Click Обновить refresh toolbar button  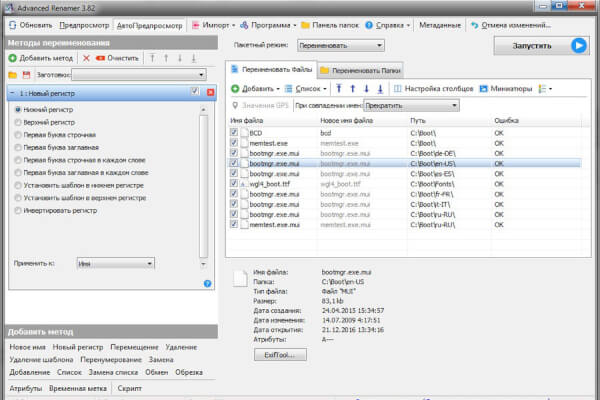[30, 21]
